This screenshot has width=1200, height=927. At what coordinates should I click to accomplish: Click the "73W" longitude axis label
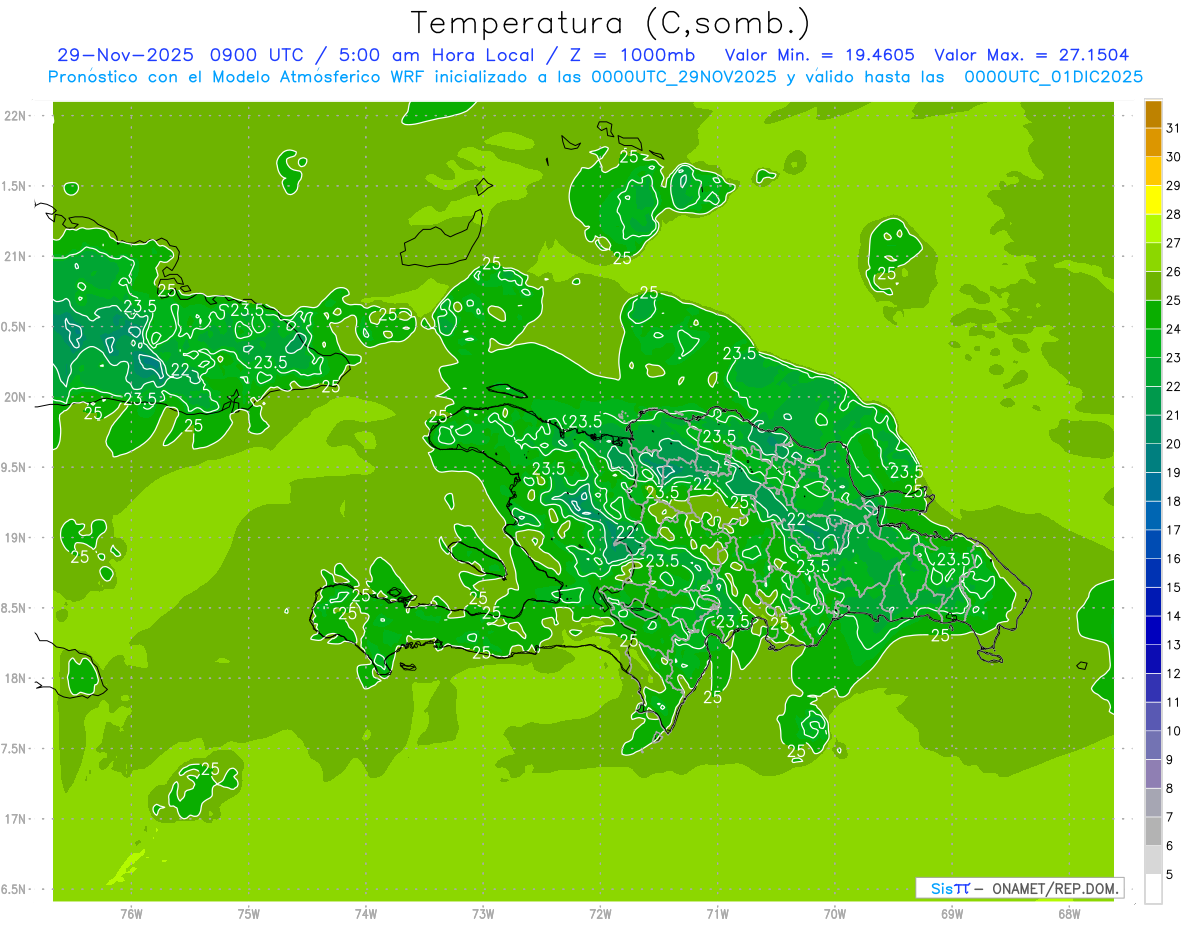click(483, 914)
